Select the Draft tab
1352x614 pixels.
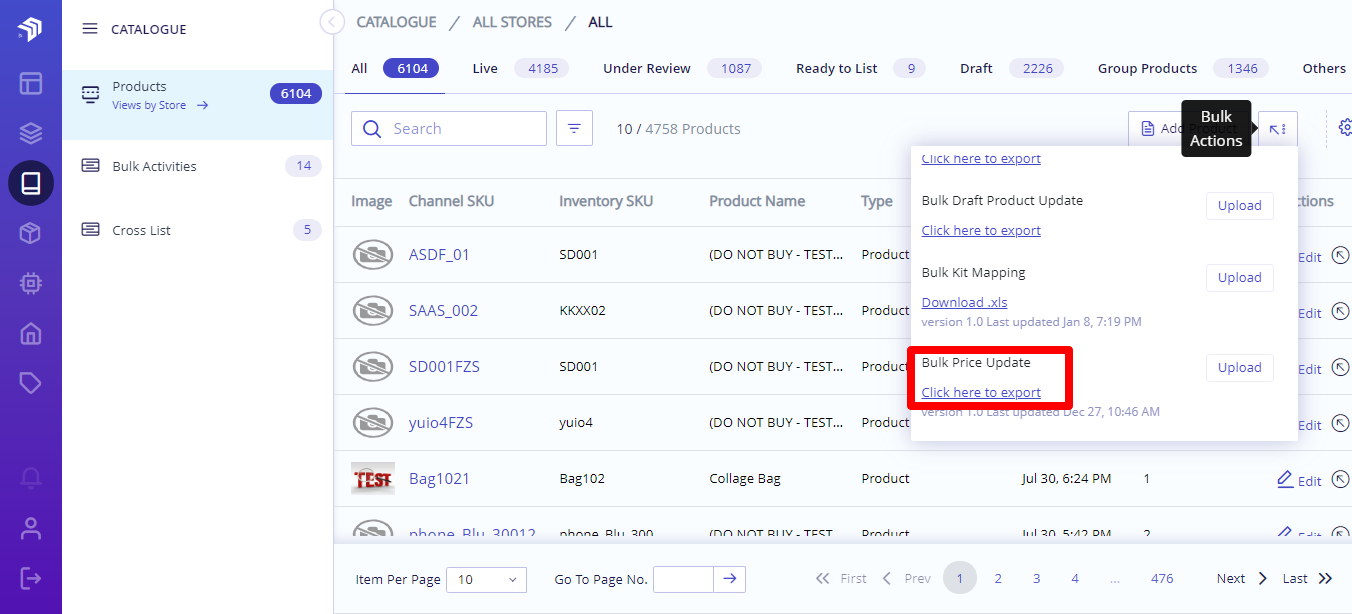[976, 68]
